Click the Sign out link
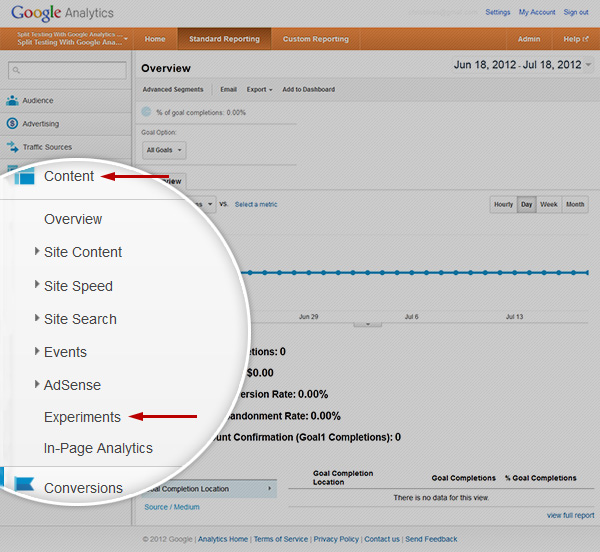600x552 pixels. point(576,12)
